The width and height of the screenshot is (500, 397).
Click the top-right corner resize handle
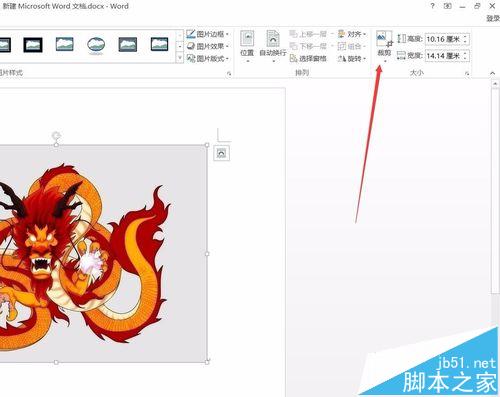207,145
